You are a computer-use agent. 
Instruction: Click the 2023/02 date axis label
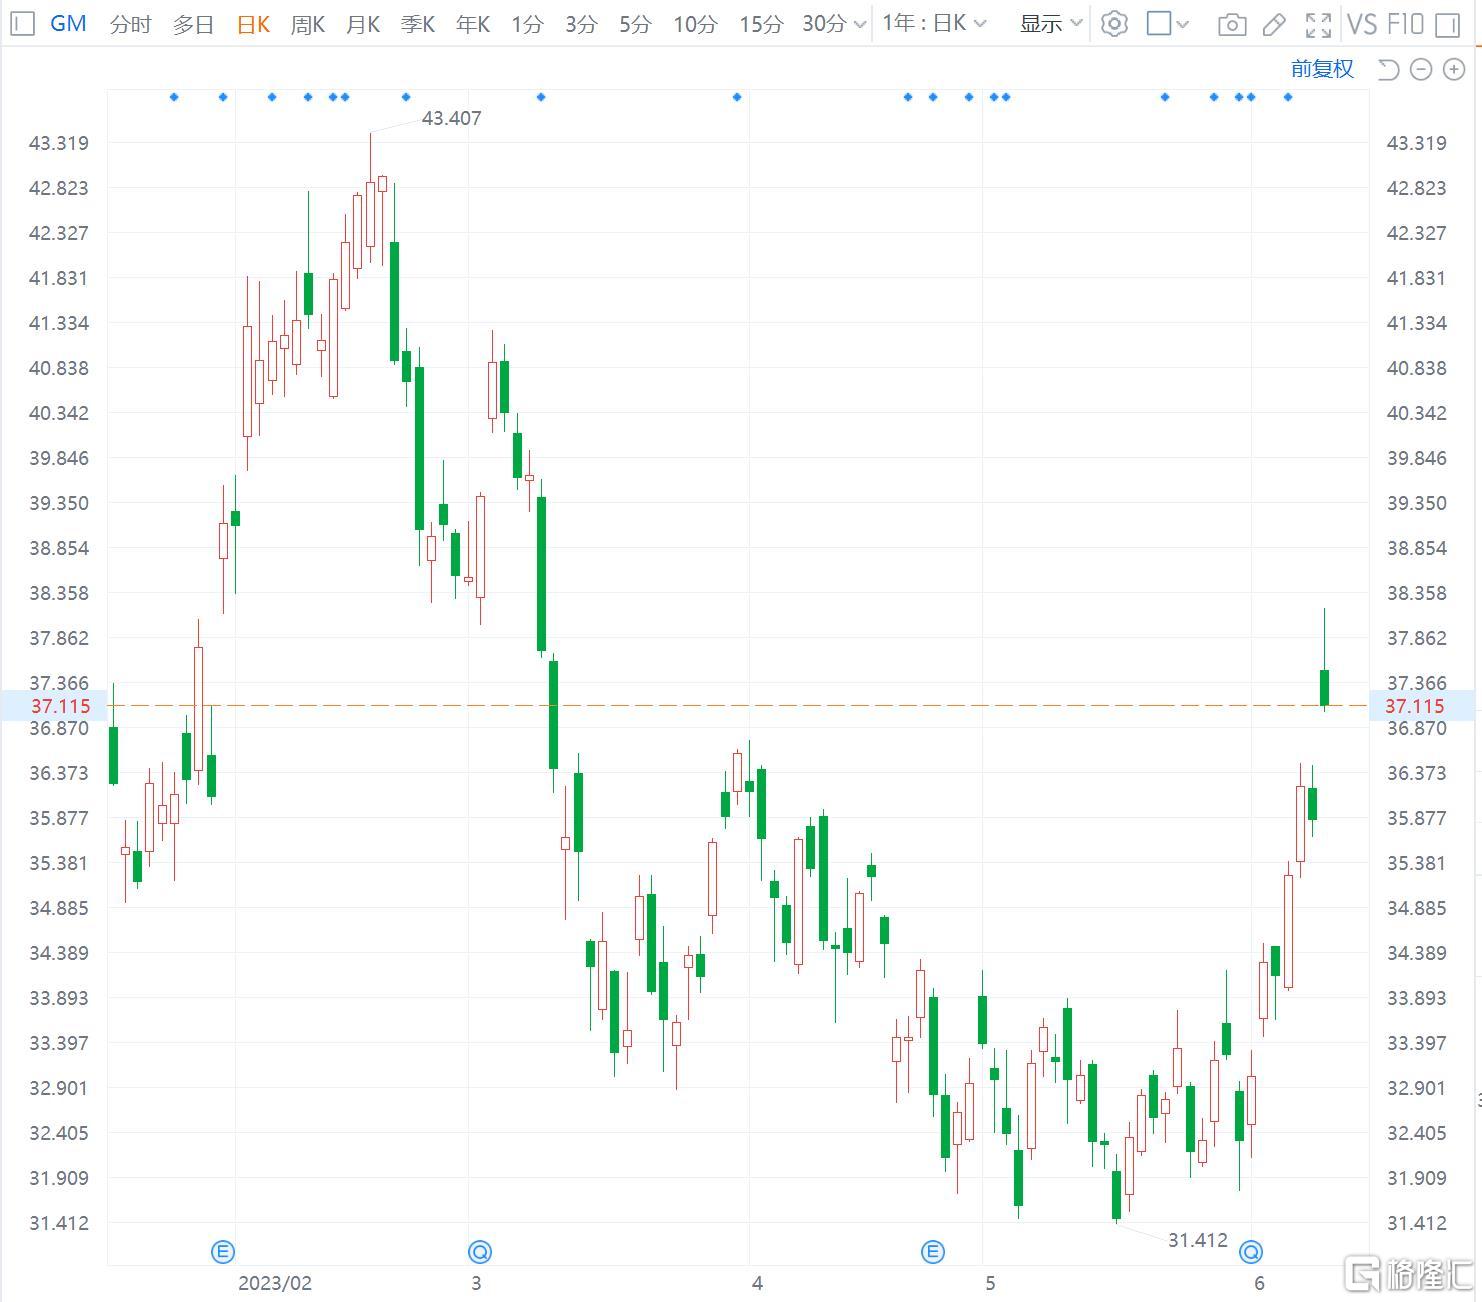coord(275,1283)
